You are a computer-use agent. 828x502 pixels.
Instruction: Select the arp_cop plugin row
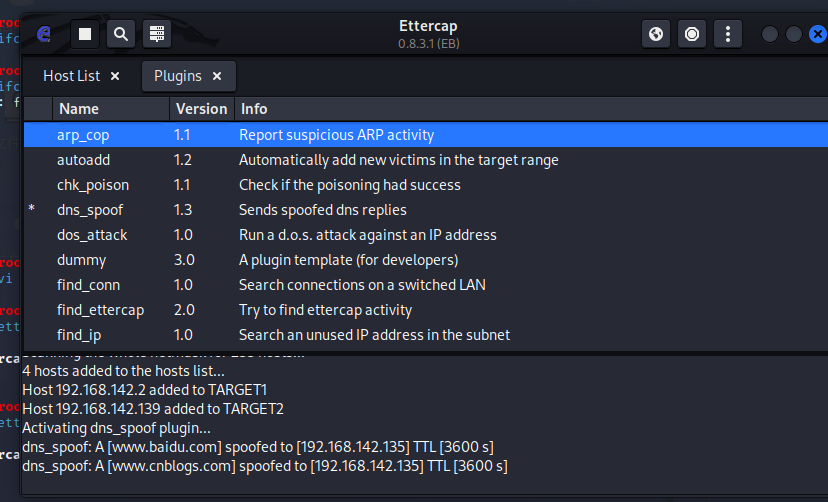(82, 135)
